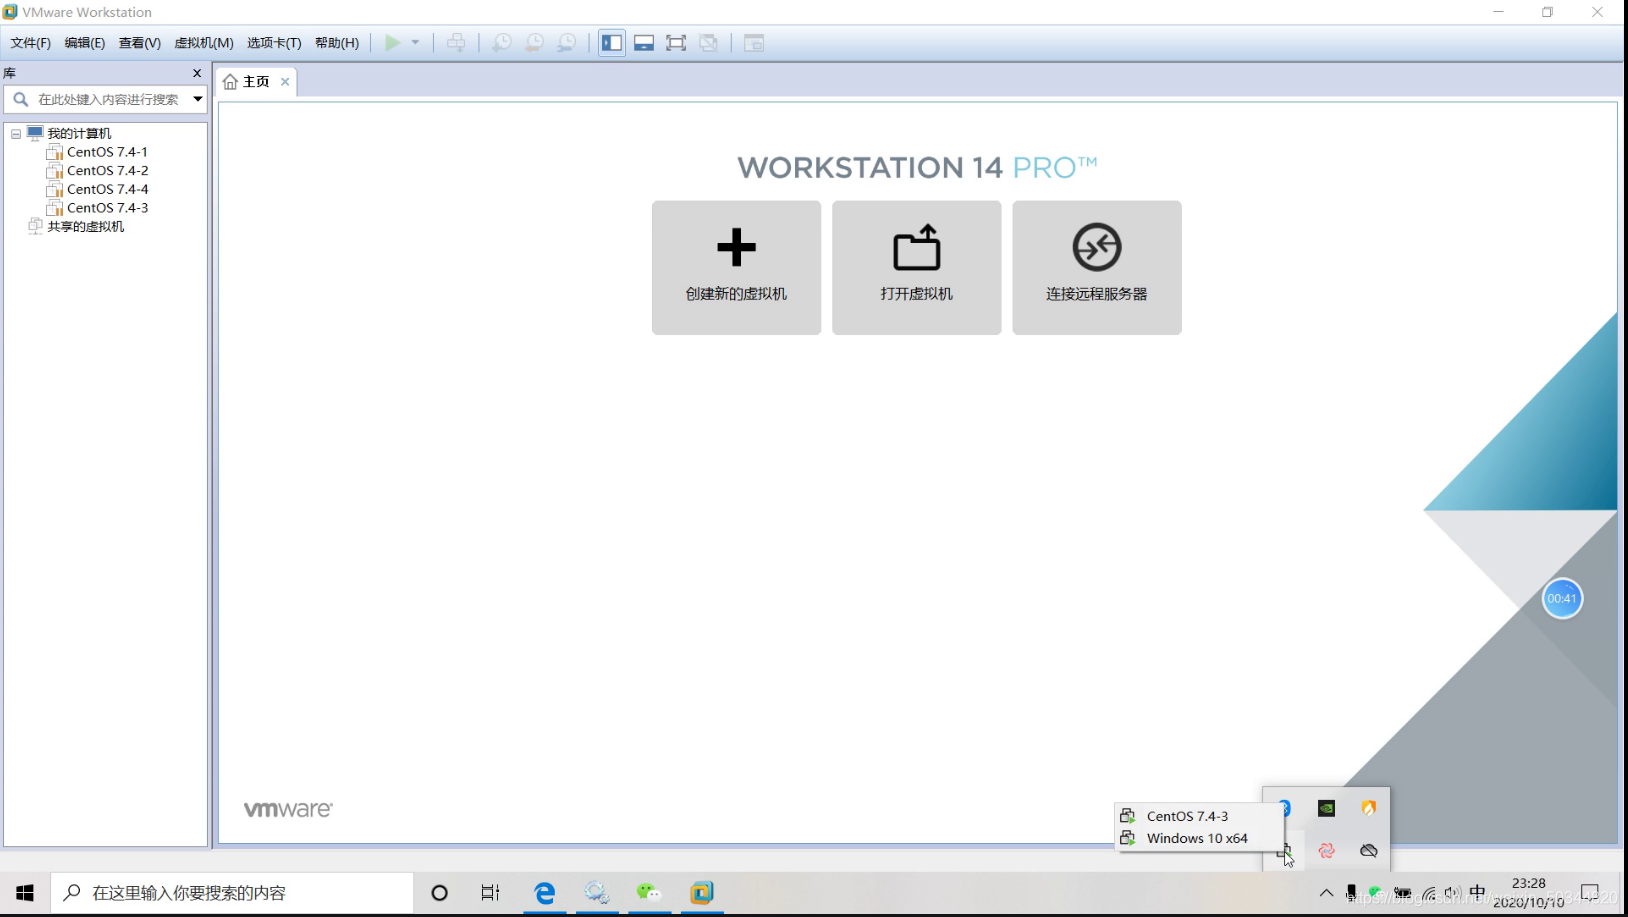This screenshot has width=1628, height=917.
Task: Enter full screen mode via toolbar
Action: 676,43
